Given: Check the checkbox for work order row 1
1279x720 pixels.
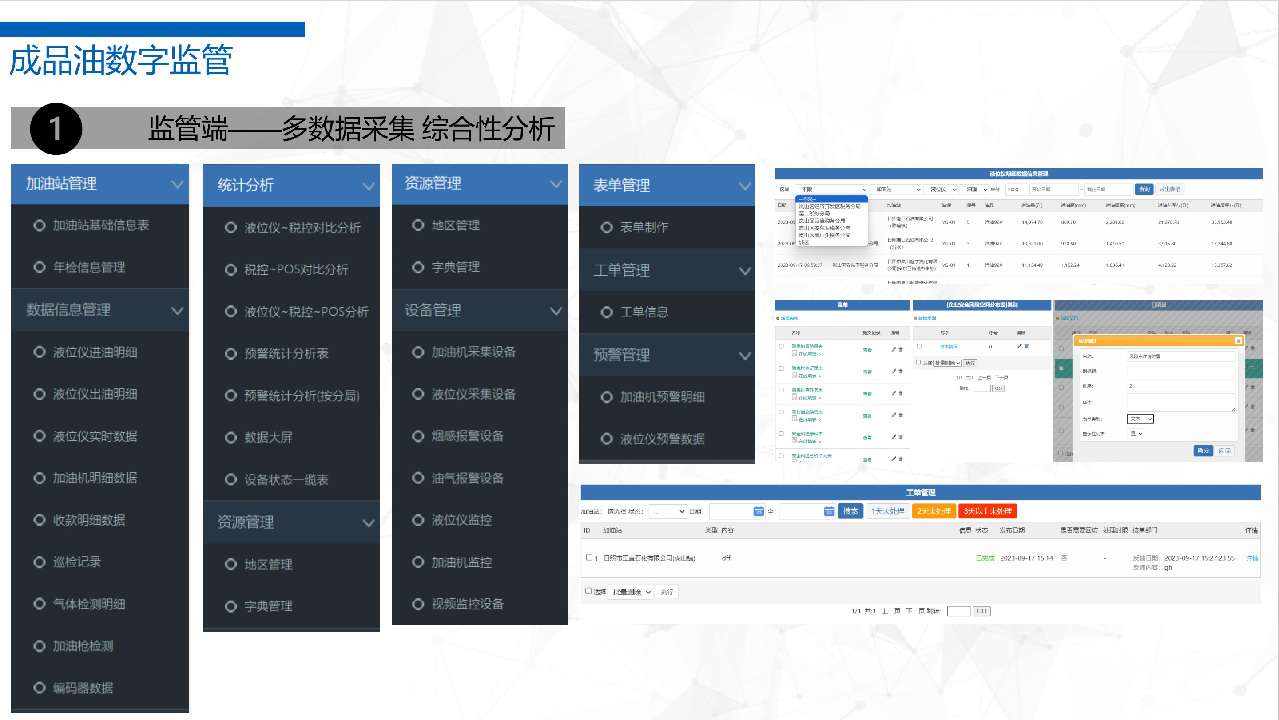Looking at the screenshot, I should [x=589, y=558].
